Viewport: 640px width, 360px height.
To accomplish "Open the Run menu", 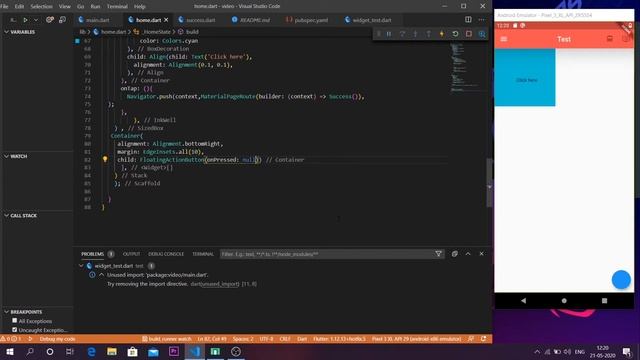I will tap(95, 7).
